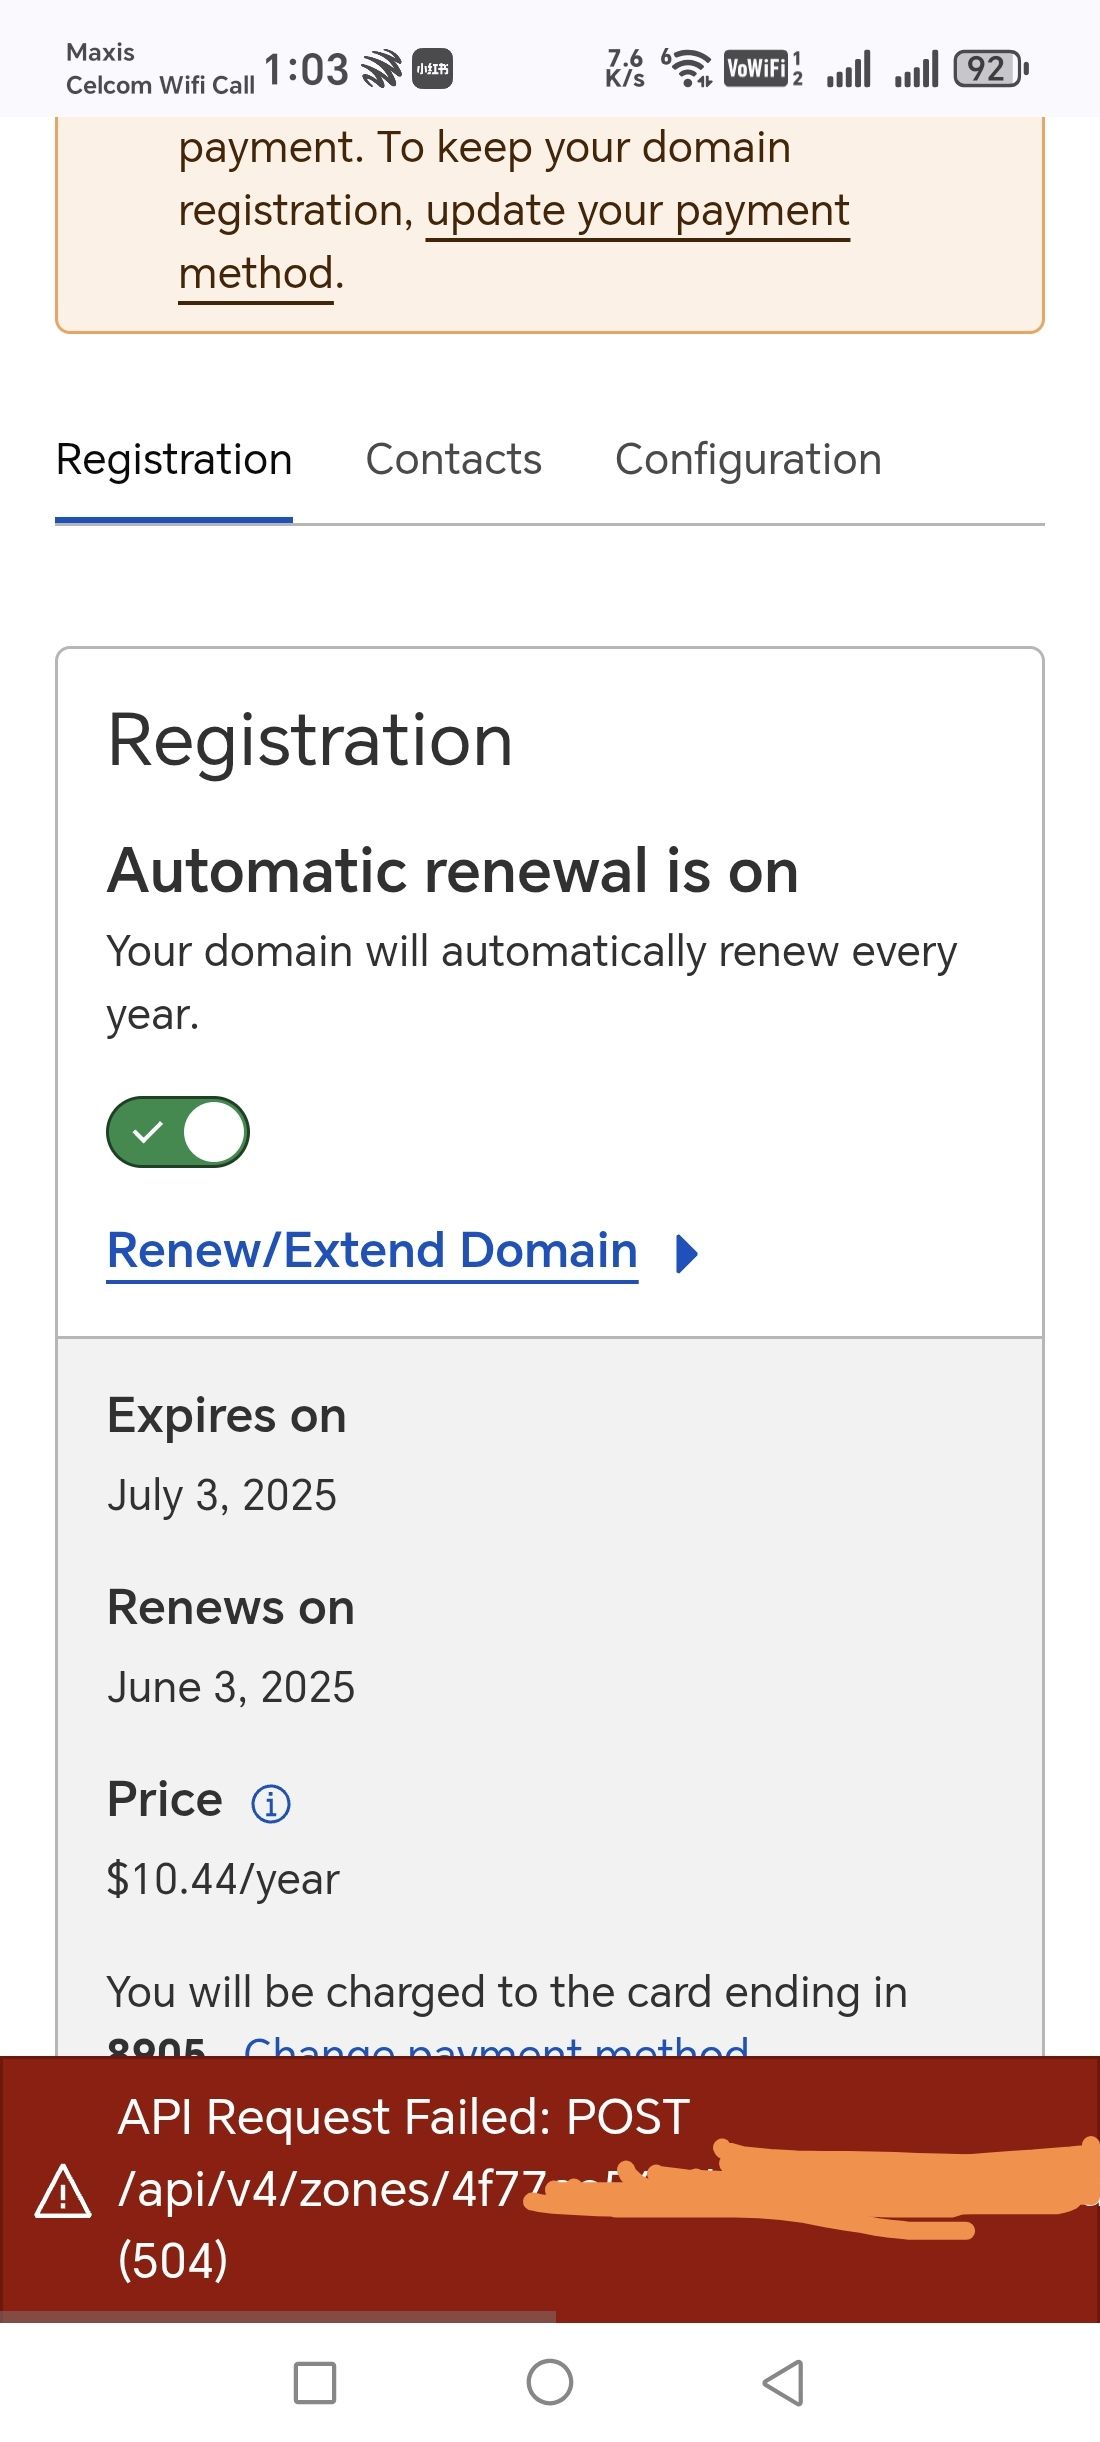Tap the warning triangle in error banner
Screen dimensions: 1100x2442
pyautogui.click(x=63, y=2191)
